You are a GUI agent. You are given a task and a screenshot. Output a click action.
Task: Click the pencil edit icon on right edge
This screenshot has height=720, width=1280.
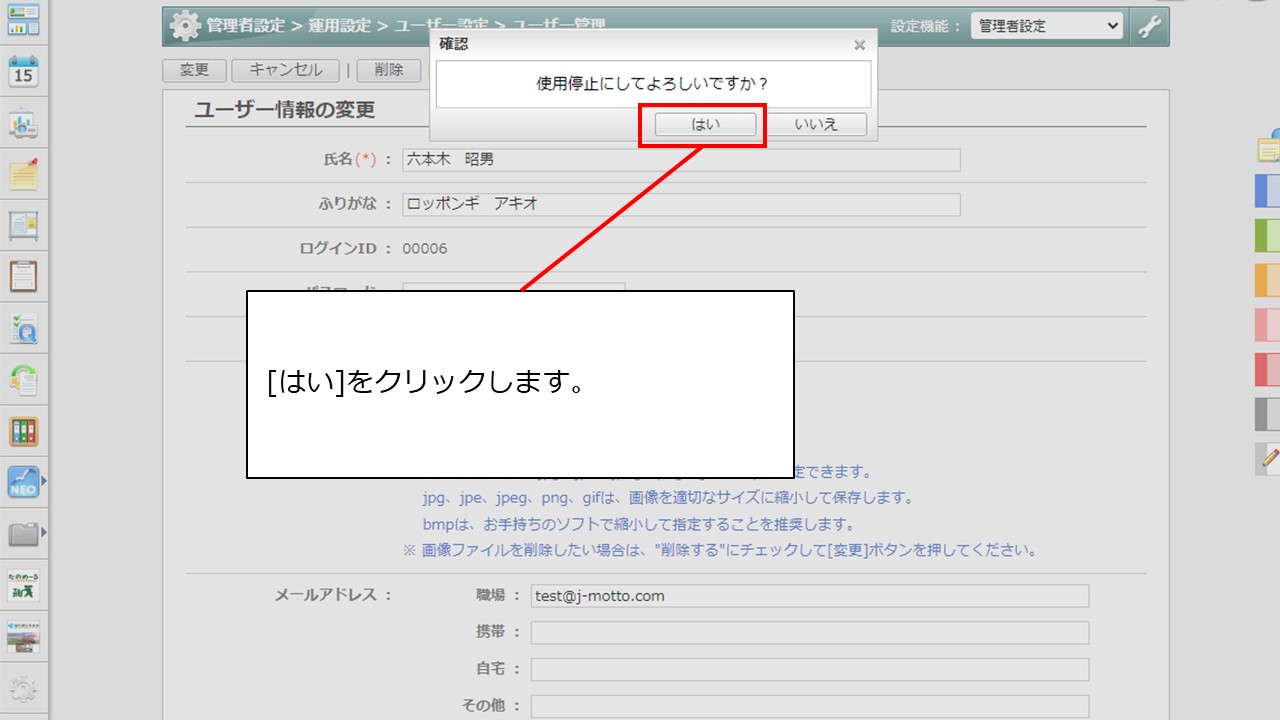pos(1270,458)
